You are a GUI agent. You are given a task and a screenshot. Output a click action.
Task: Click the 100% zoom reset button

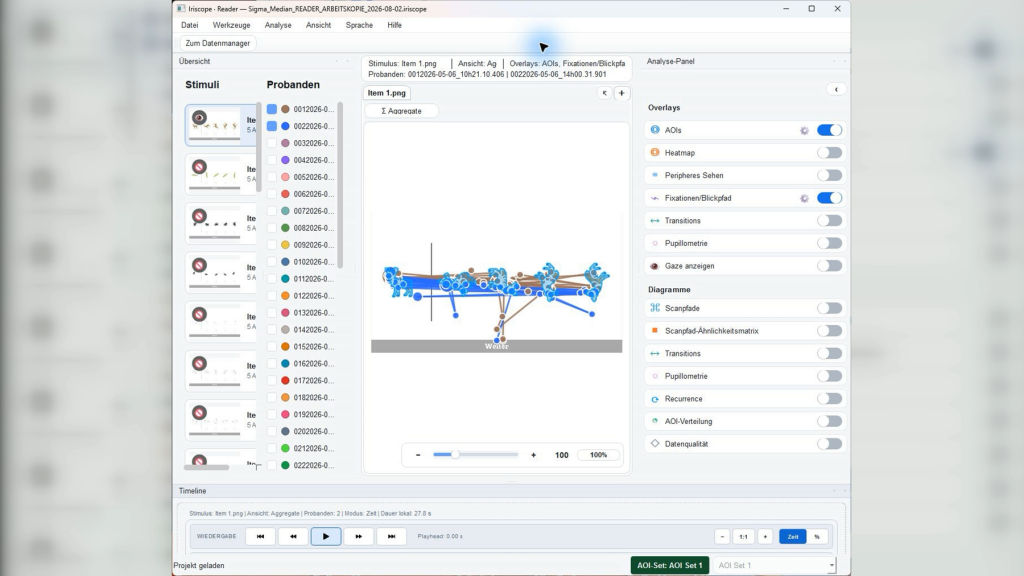(598, 455)
